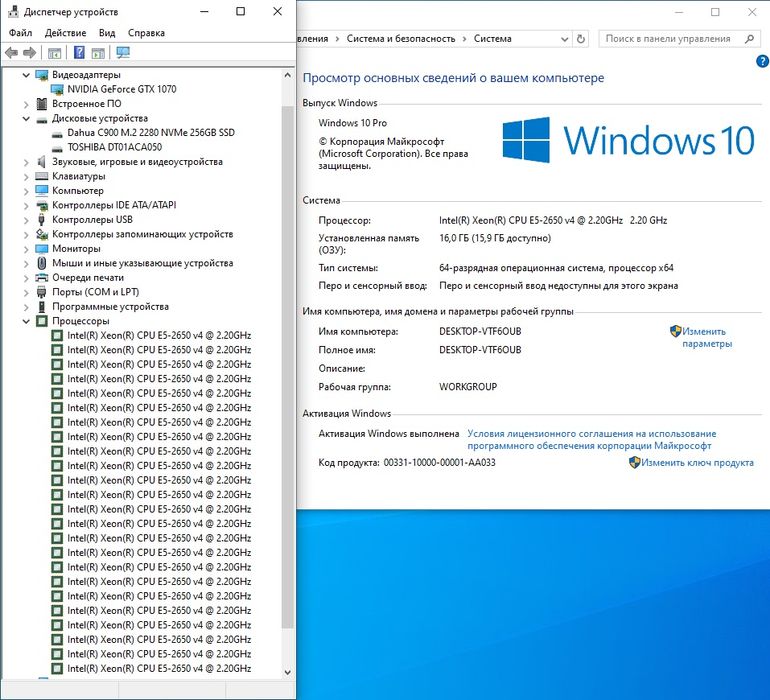Open the Справка menu
Image resolution: width=770 pixels, height=700 pixels.
tap(146, 33)
